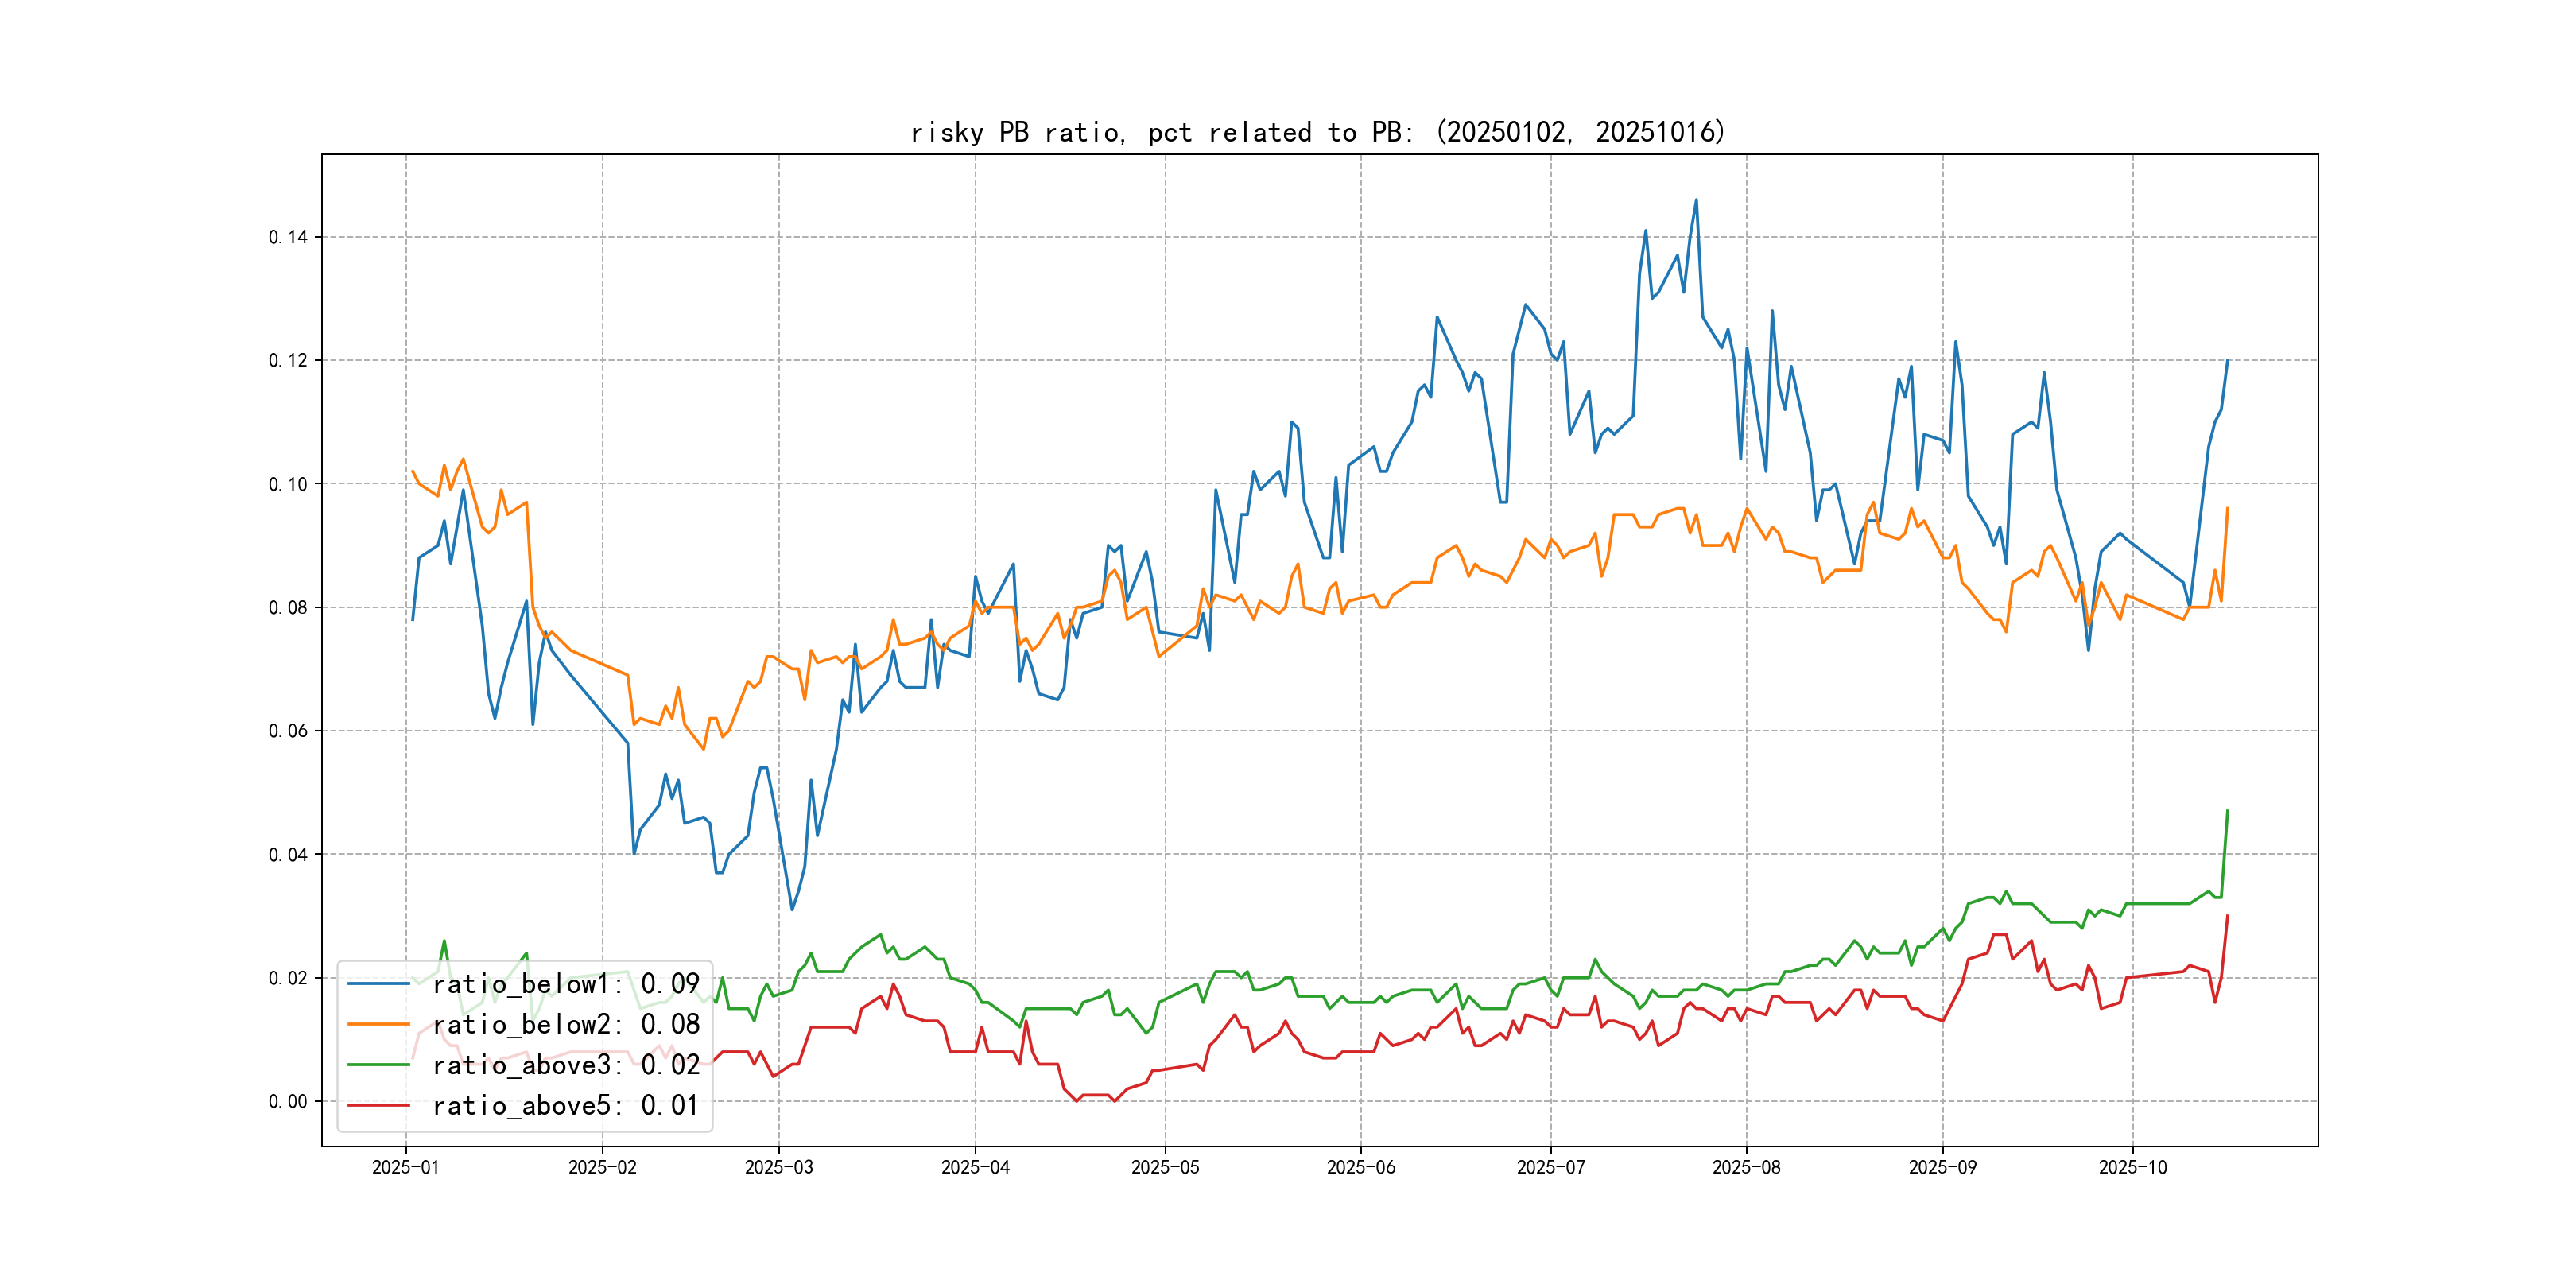The image size is (2576, 1288).
Task: Click the blue line's highest peak in July
Action: coord(1696,200)
